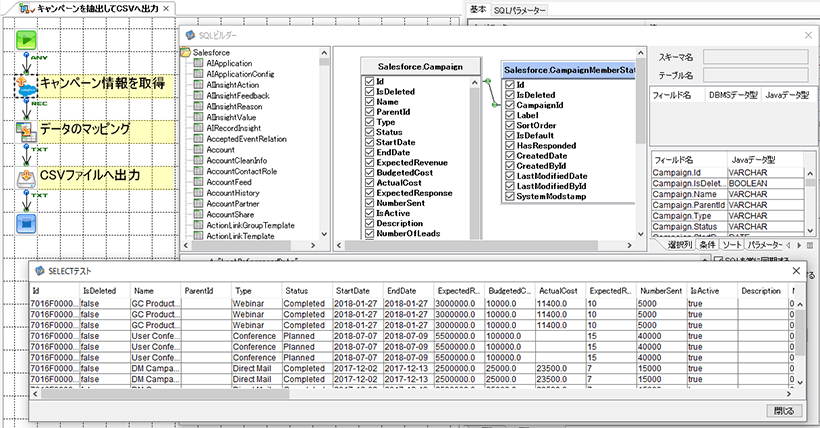Select the Salesforce キャンペーン情報を取得 component icon
The height and width of the screenshot is (428, 820).
[x=26, y=86]
